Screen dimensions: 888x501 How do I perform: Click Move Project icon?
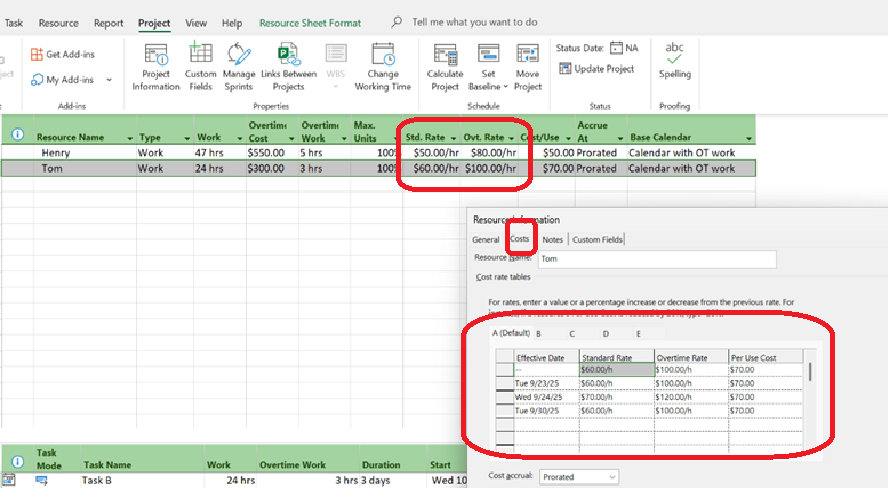(x=527, y=54)
